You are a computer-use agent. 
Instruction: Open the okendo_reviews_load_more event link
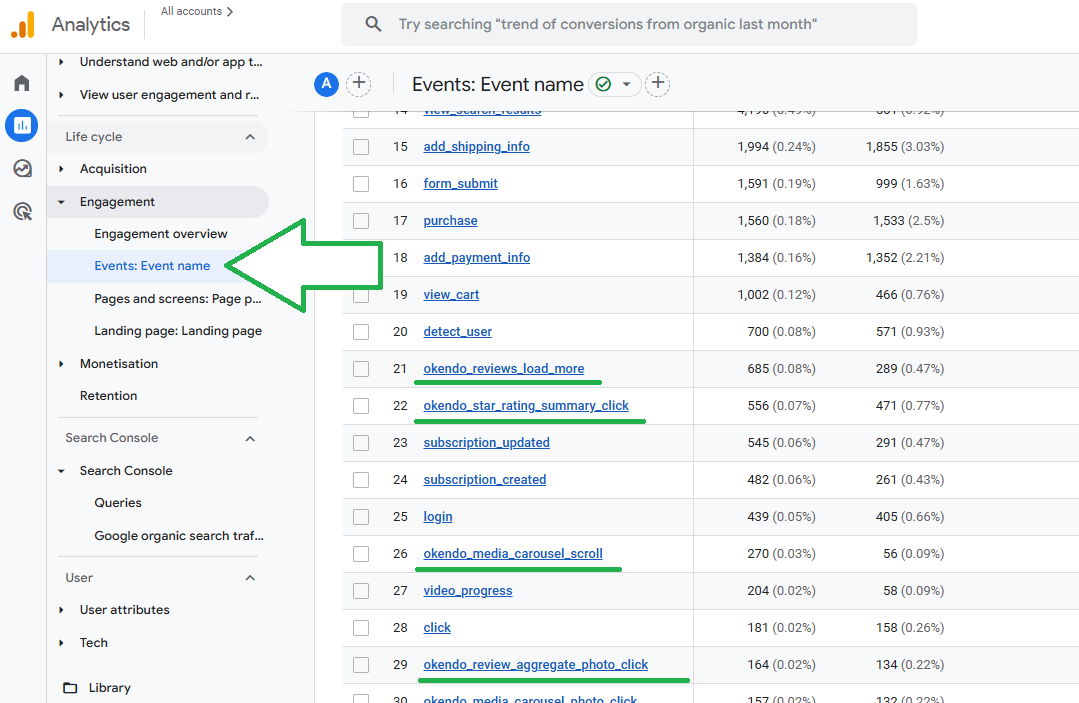tap(504, 369)
